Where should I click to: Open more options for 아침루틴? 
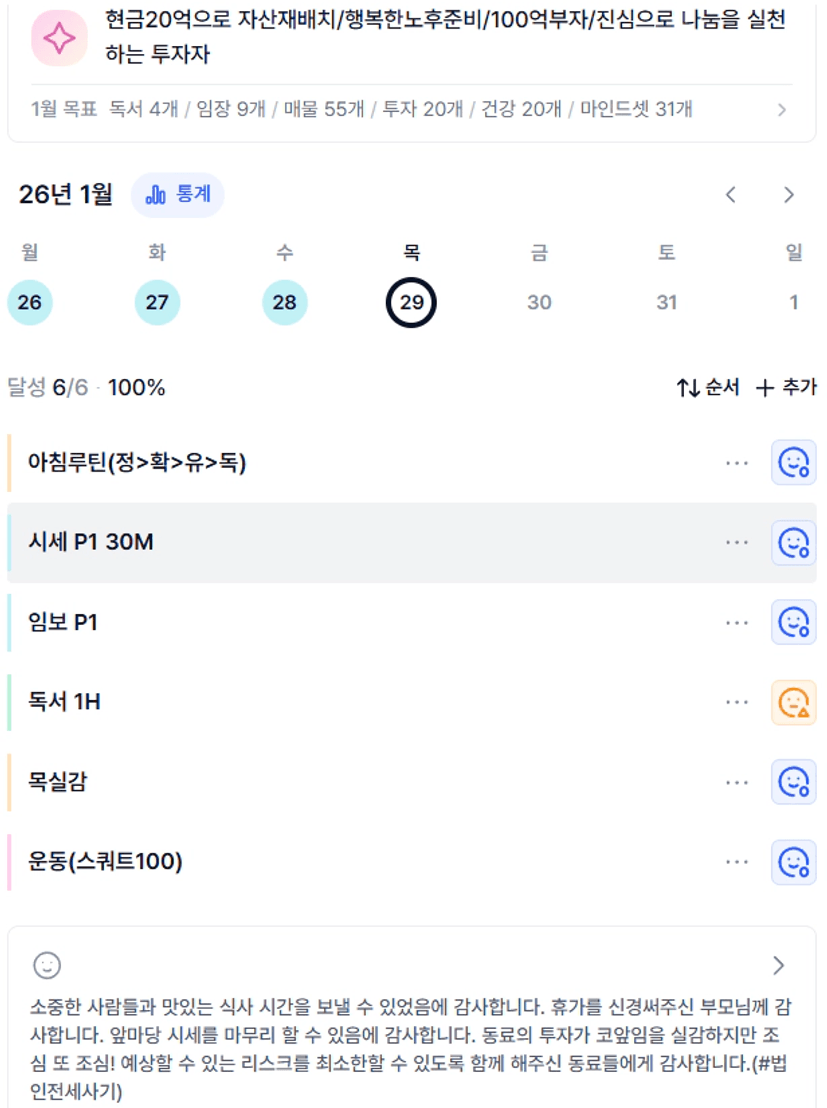pos(737,463)
